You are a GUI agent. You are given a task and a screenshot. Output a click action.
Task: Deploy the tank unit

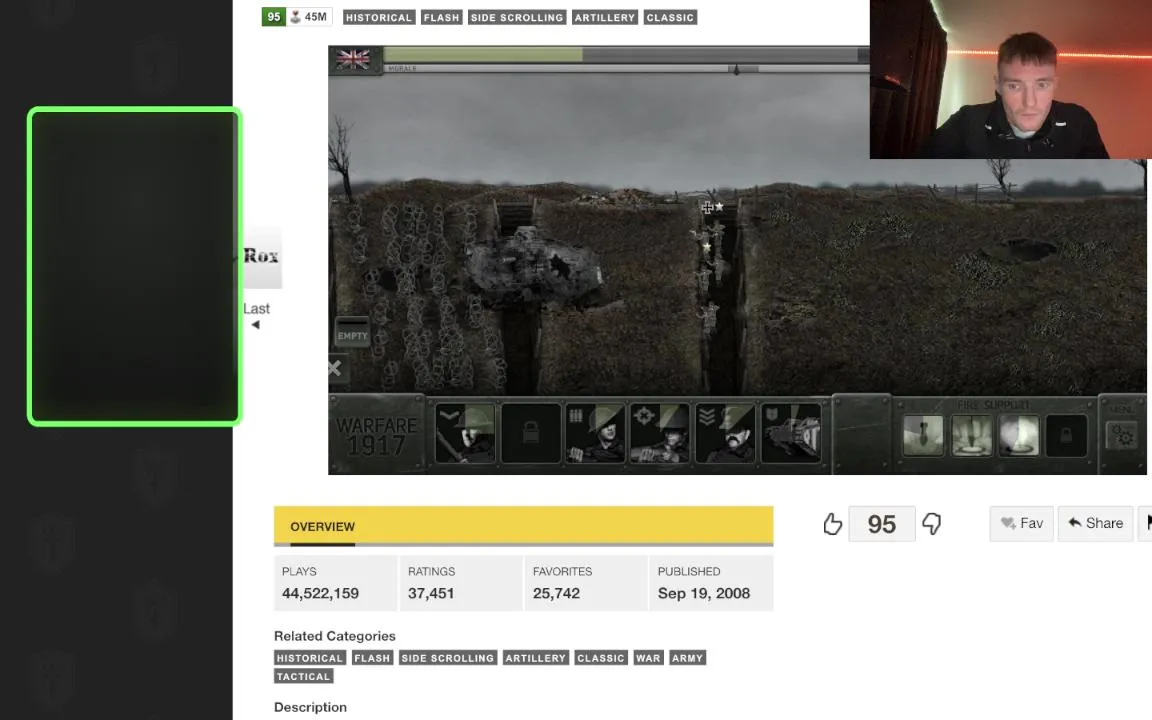(x=791, y=433)
